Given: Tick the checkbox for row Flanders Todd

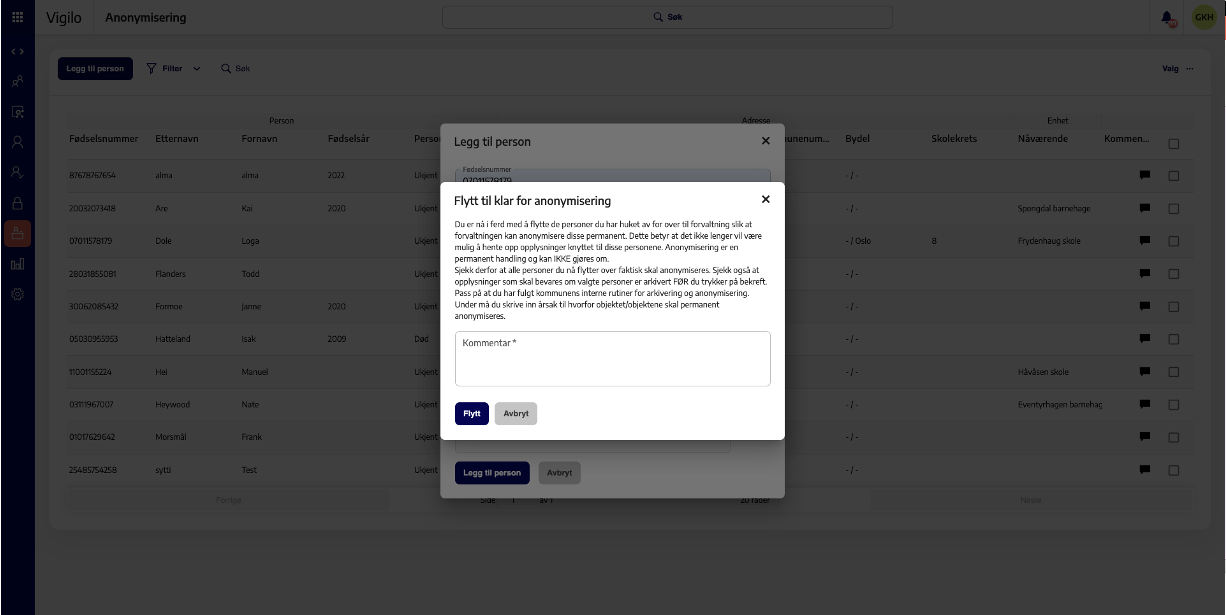Looking at the screenshot, I should 1174,274.
